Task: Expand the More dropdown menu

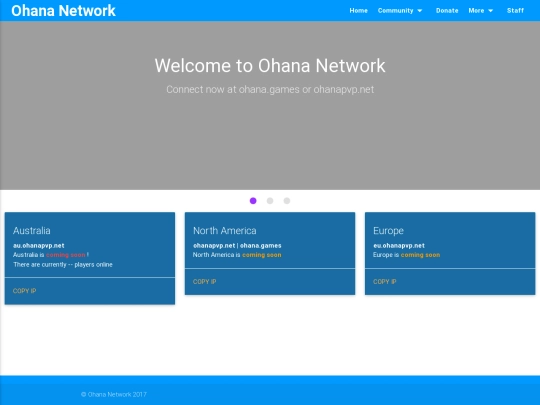Action: tap(481, 11)
